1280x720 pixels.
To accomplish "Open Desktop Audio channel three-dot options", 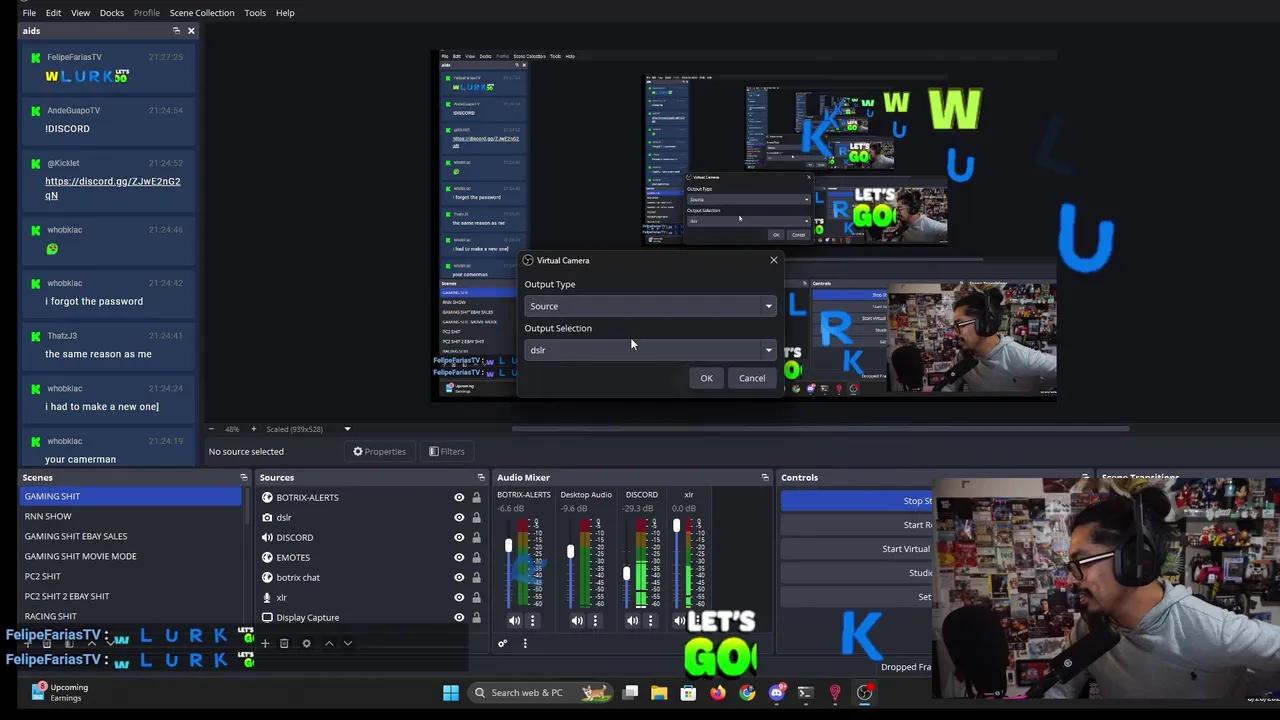I will click(x=595, y=621).
